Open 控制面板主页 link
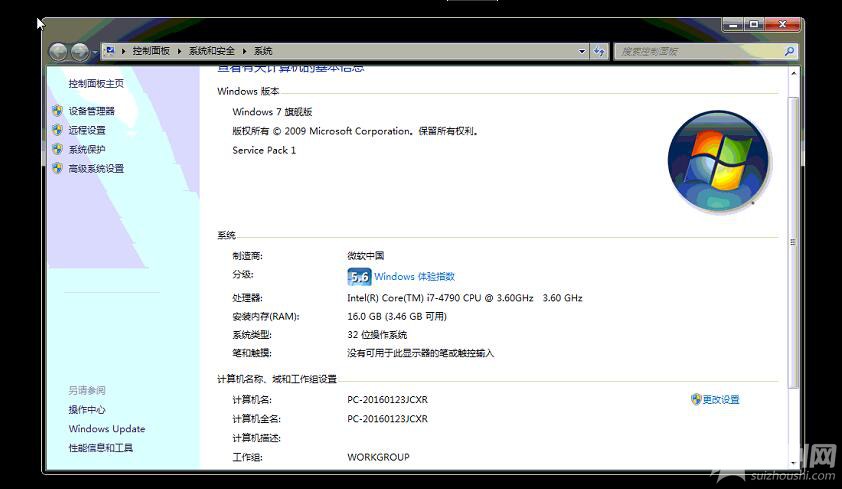Screen dimensions: 842x489 (x=96, y=83)
